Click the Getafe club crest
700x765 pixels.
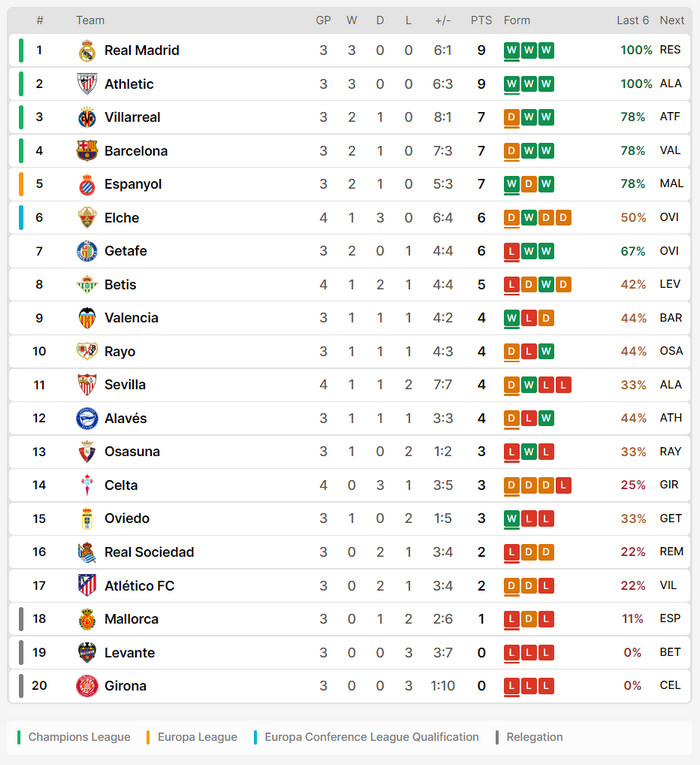coord(87,251)
